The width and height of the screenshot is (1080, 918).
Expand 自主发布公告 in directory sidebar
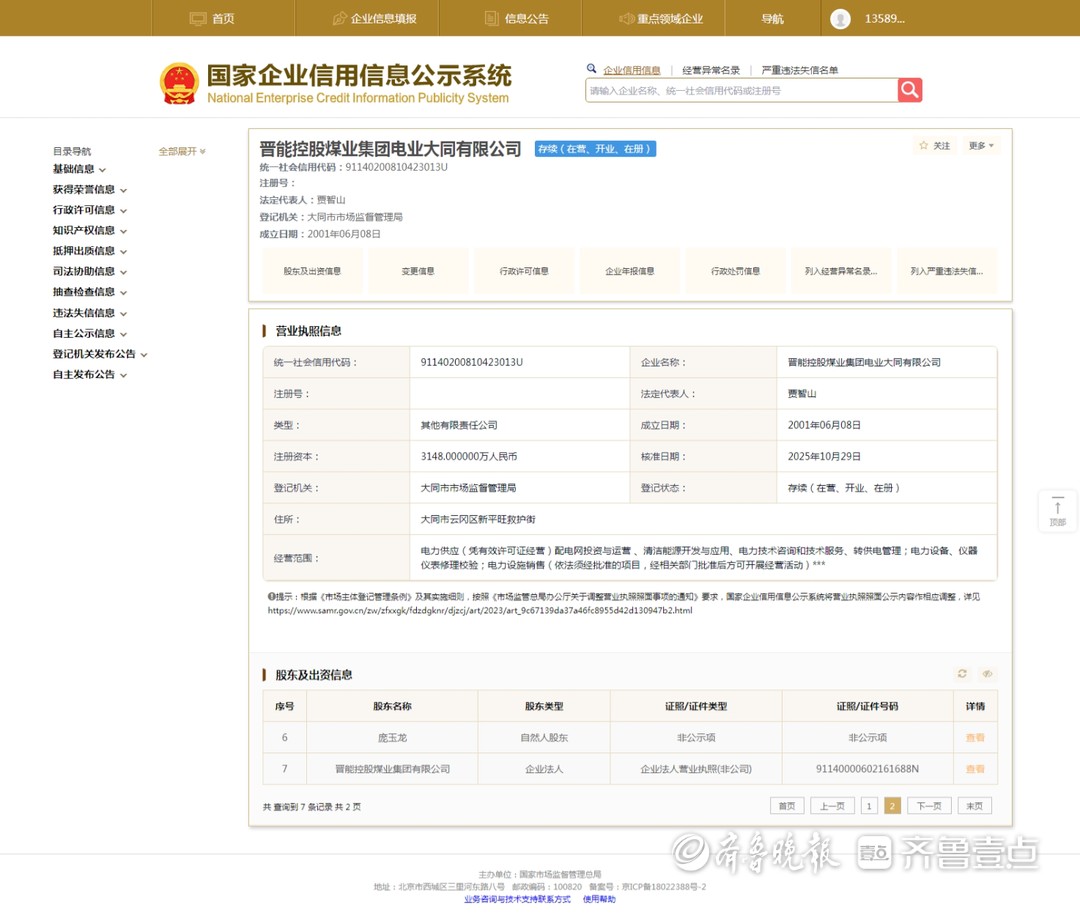point(90,375)
